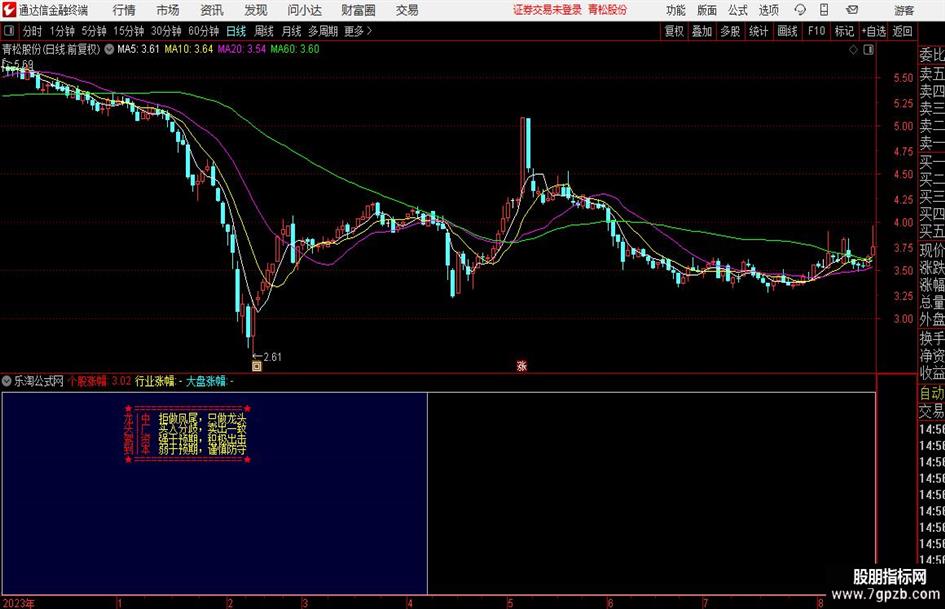Open the 财富圈 menu

tap(358, 10)
